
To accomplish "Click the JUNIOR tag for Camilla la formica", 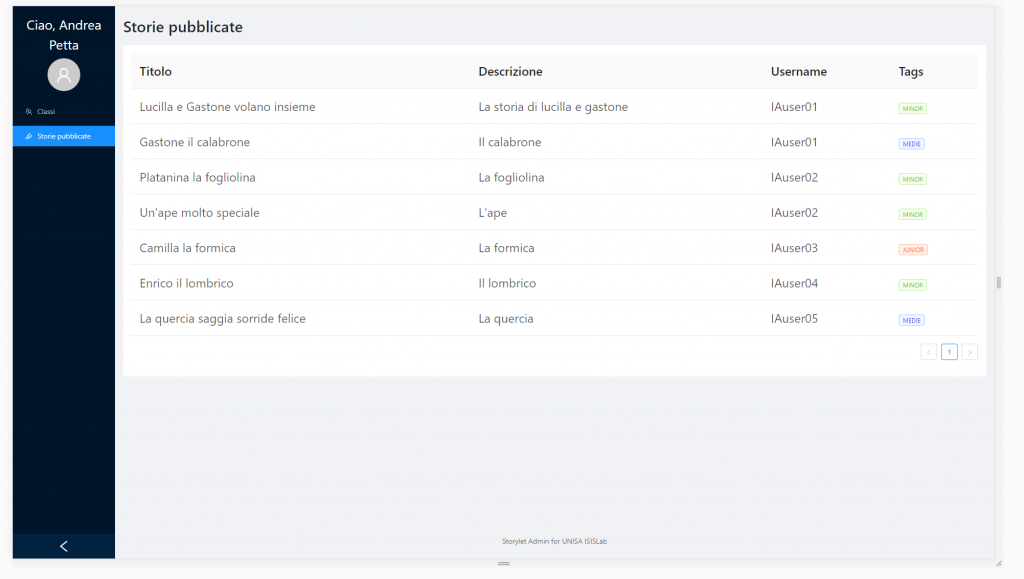I will (913, 249).
